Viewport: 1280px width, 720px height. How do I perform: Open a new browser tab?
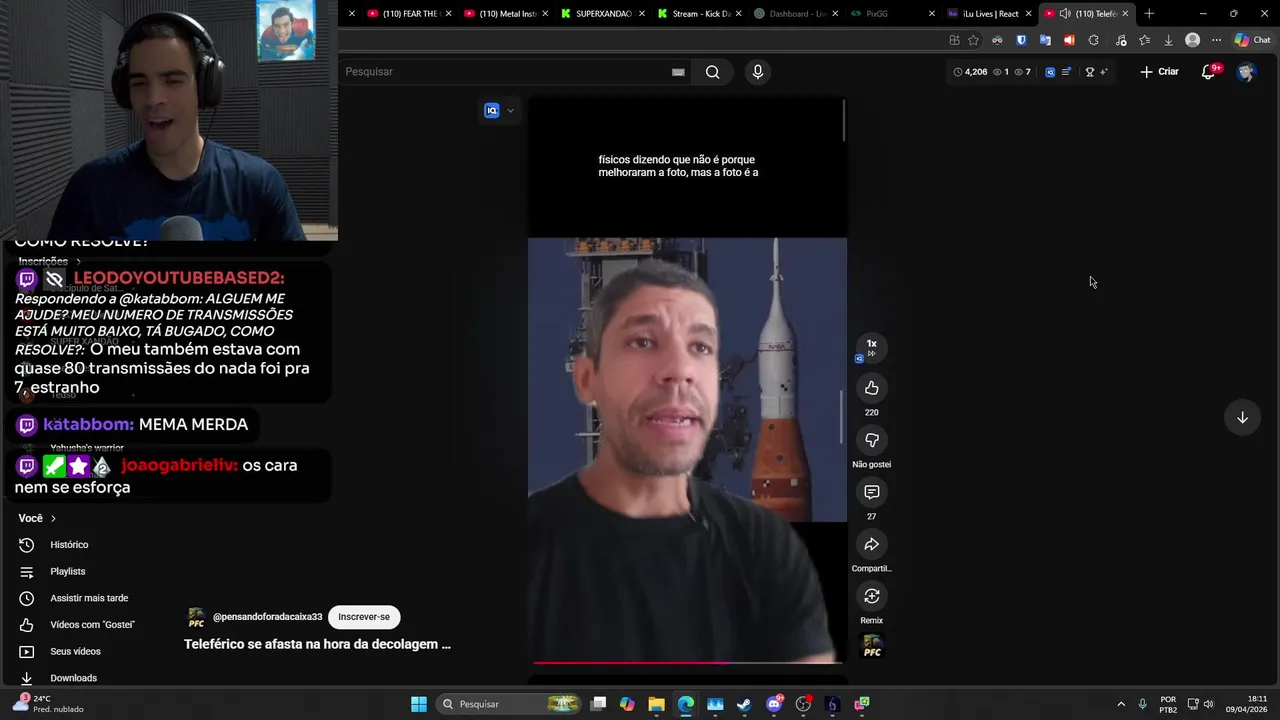pos(1149,14)
